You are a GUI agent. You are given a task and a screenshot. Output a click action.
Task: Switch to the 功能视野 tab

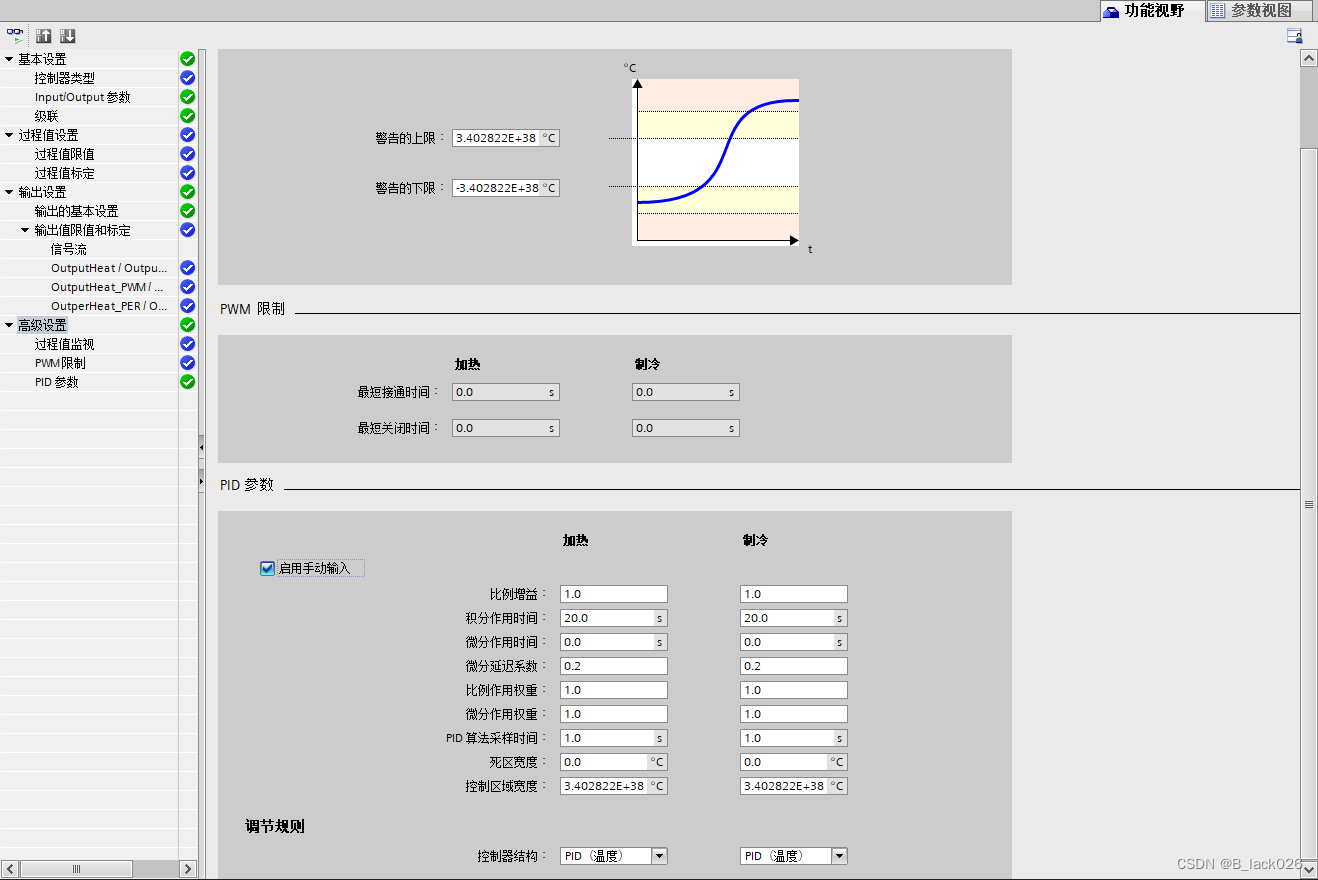1152,10
